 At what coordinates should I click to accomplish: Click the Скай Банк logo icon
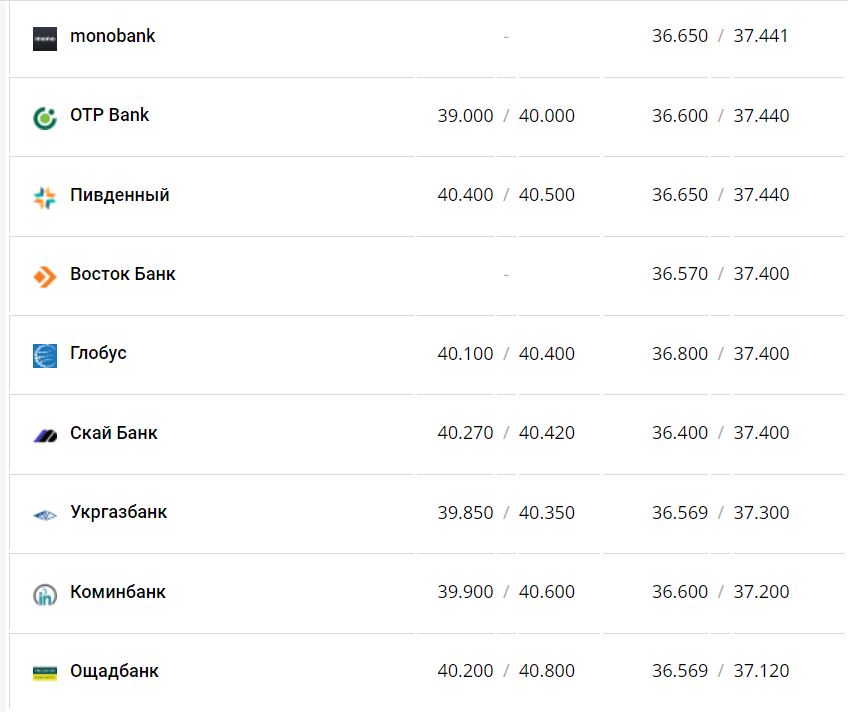coord(45,435)
